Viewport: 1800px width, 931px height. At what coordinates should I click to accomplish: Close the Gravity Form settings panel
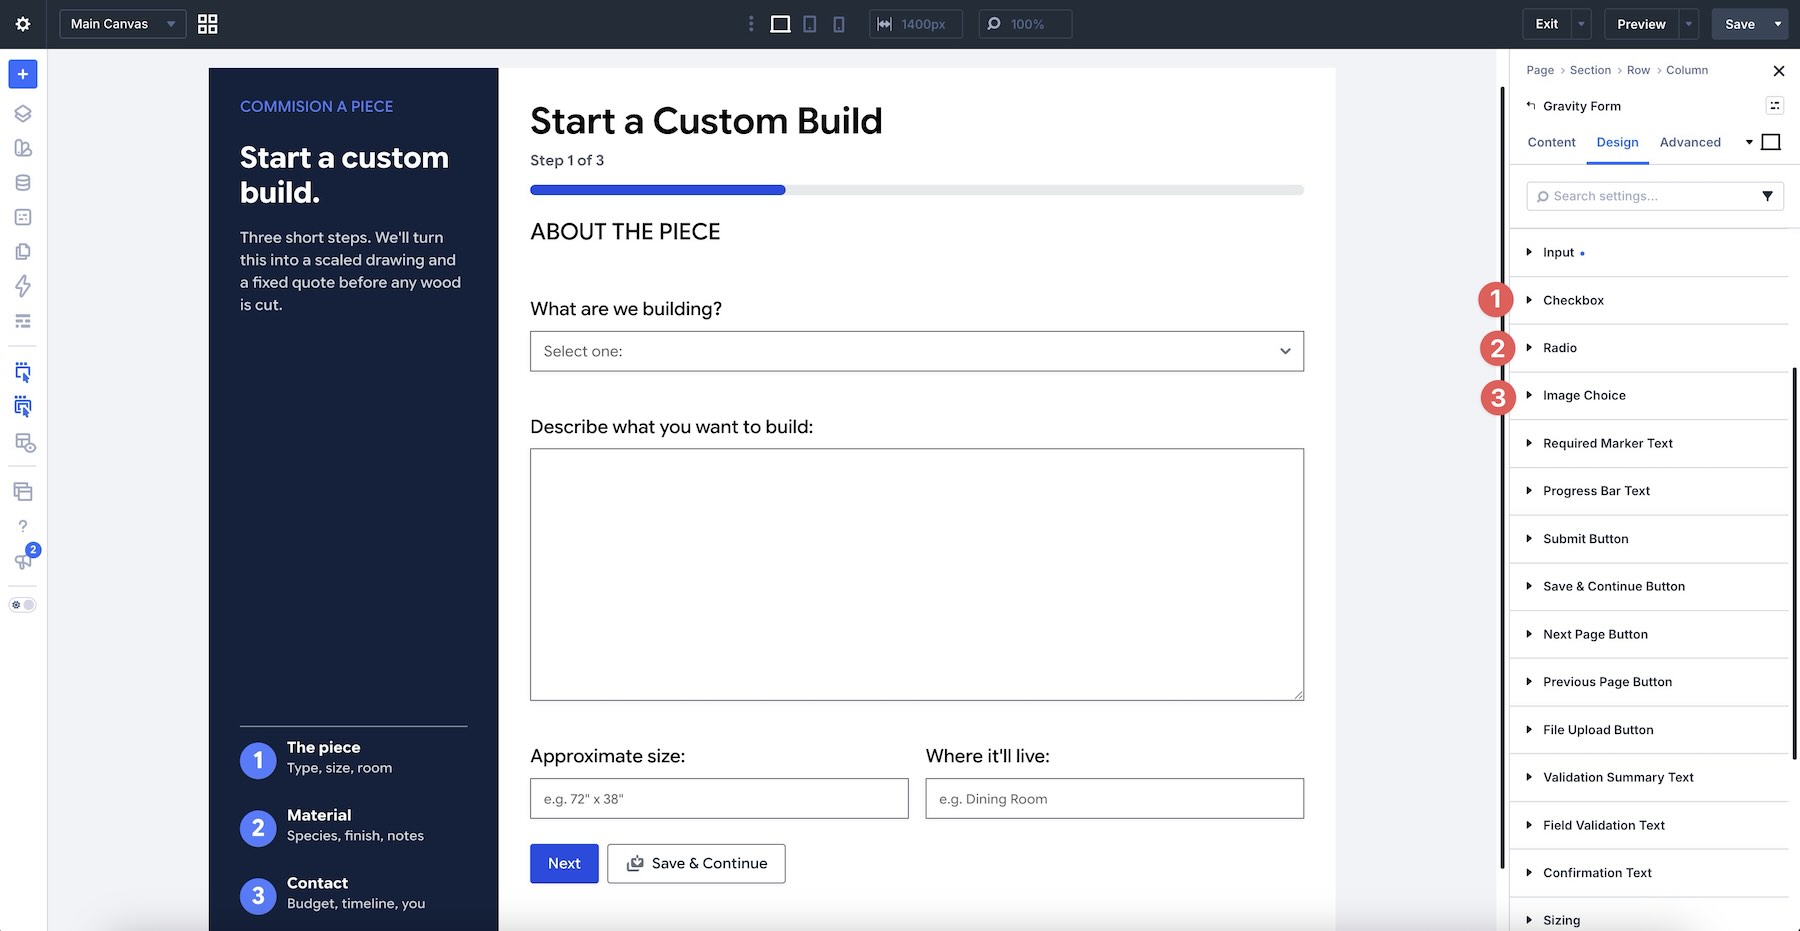1778,71
